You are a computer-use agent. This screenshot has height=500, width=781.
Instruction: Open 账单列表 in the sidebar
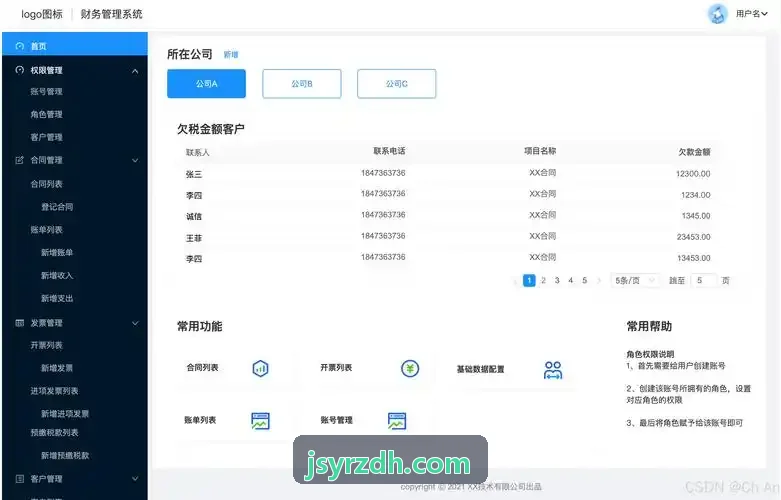tap(46, 230)
